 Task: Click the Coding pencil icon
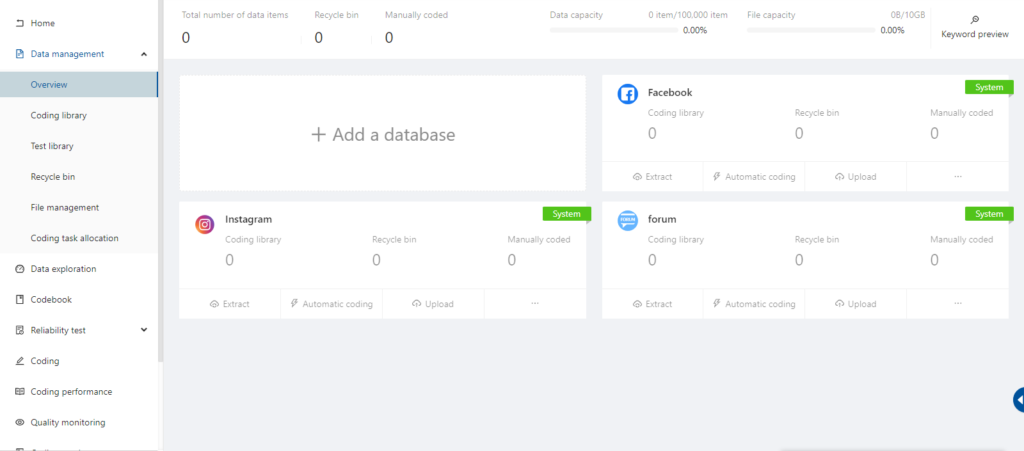tap(19, 361)
